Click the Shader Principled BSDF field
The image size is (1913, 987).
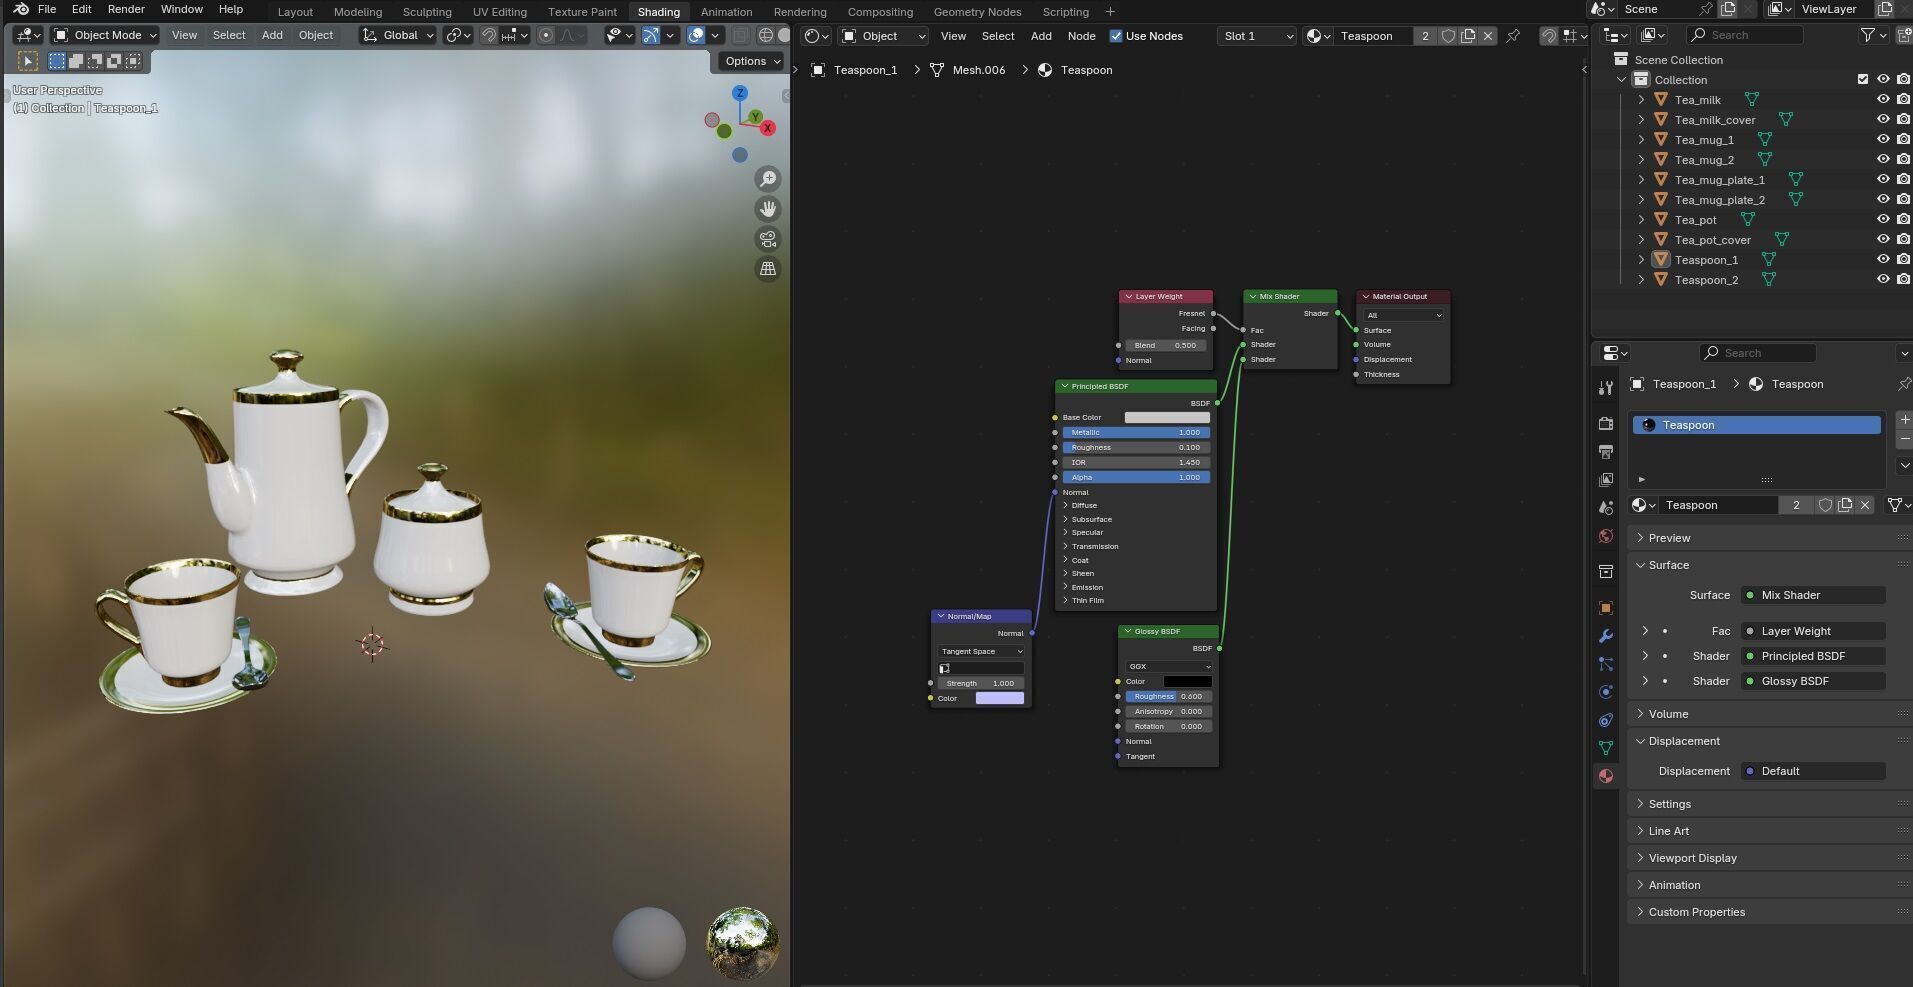[1813, 656]
